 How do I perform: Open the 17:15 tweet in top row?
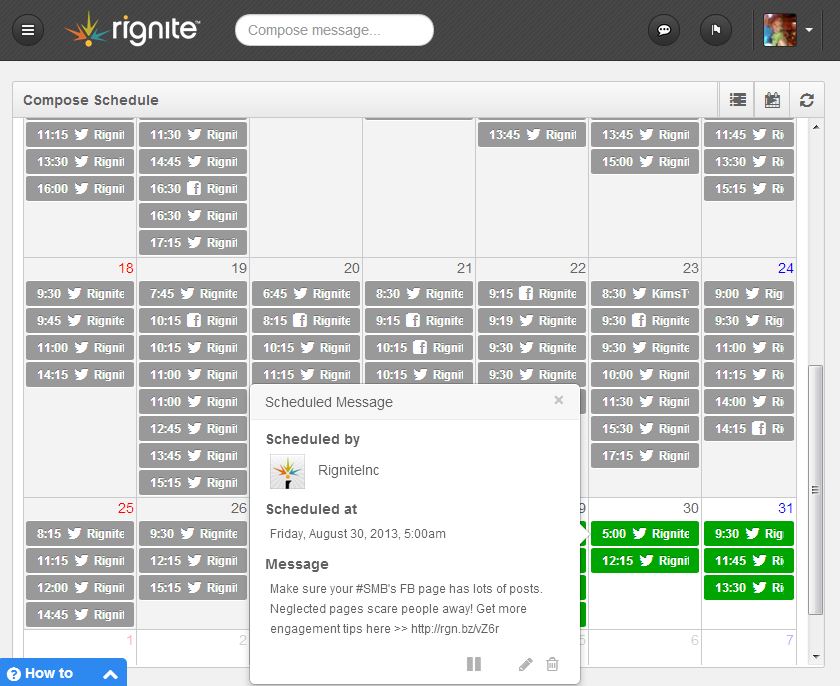point(193,243)
